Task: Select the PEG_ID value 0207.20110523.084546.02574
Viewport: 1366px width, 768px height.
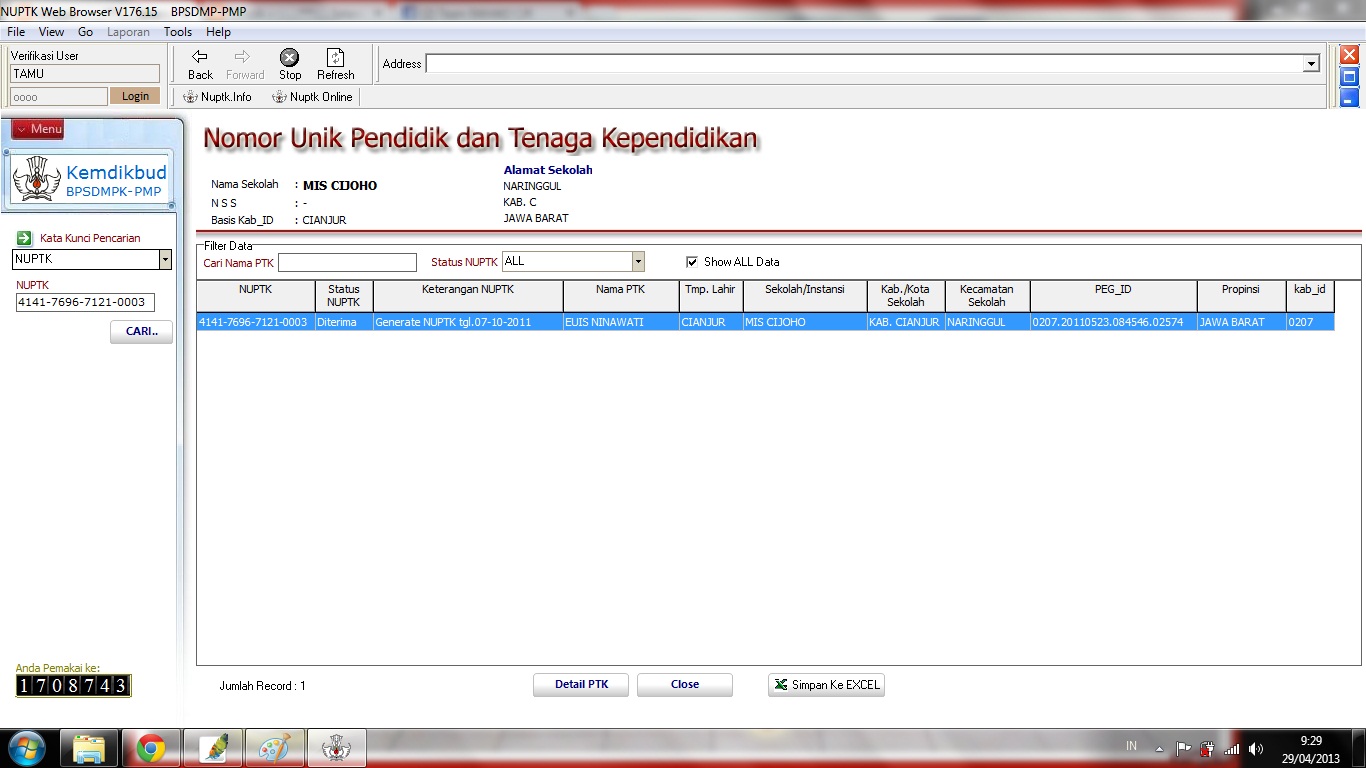Action: coord(1113,322)
